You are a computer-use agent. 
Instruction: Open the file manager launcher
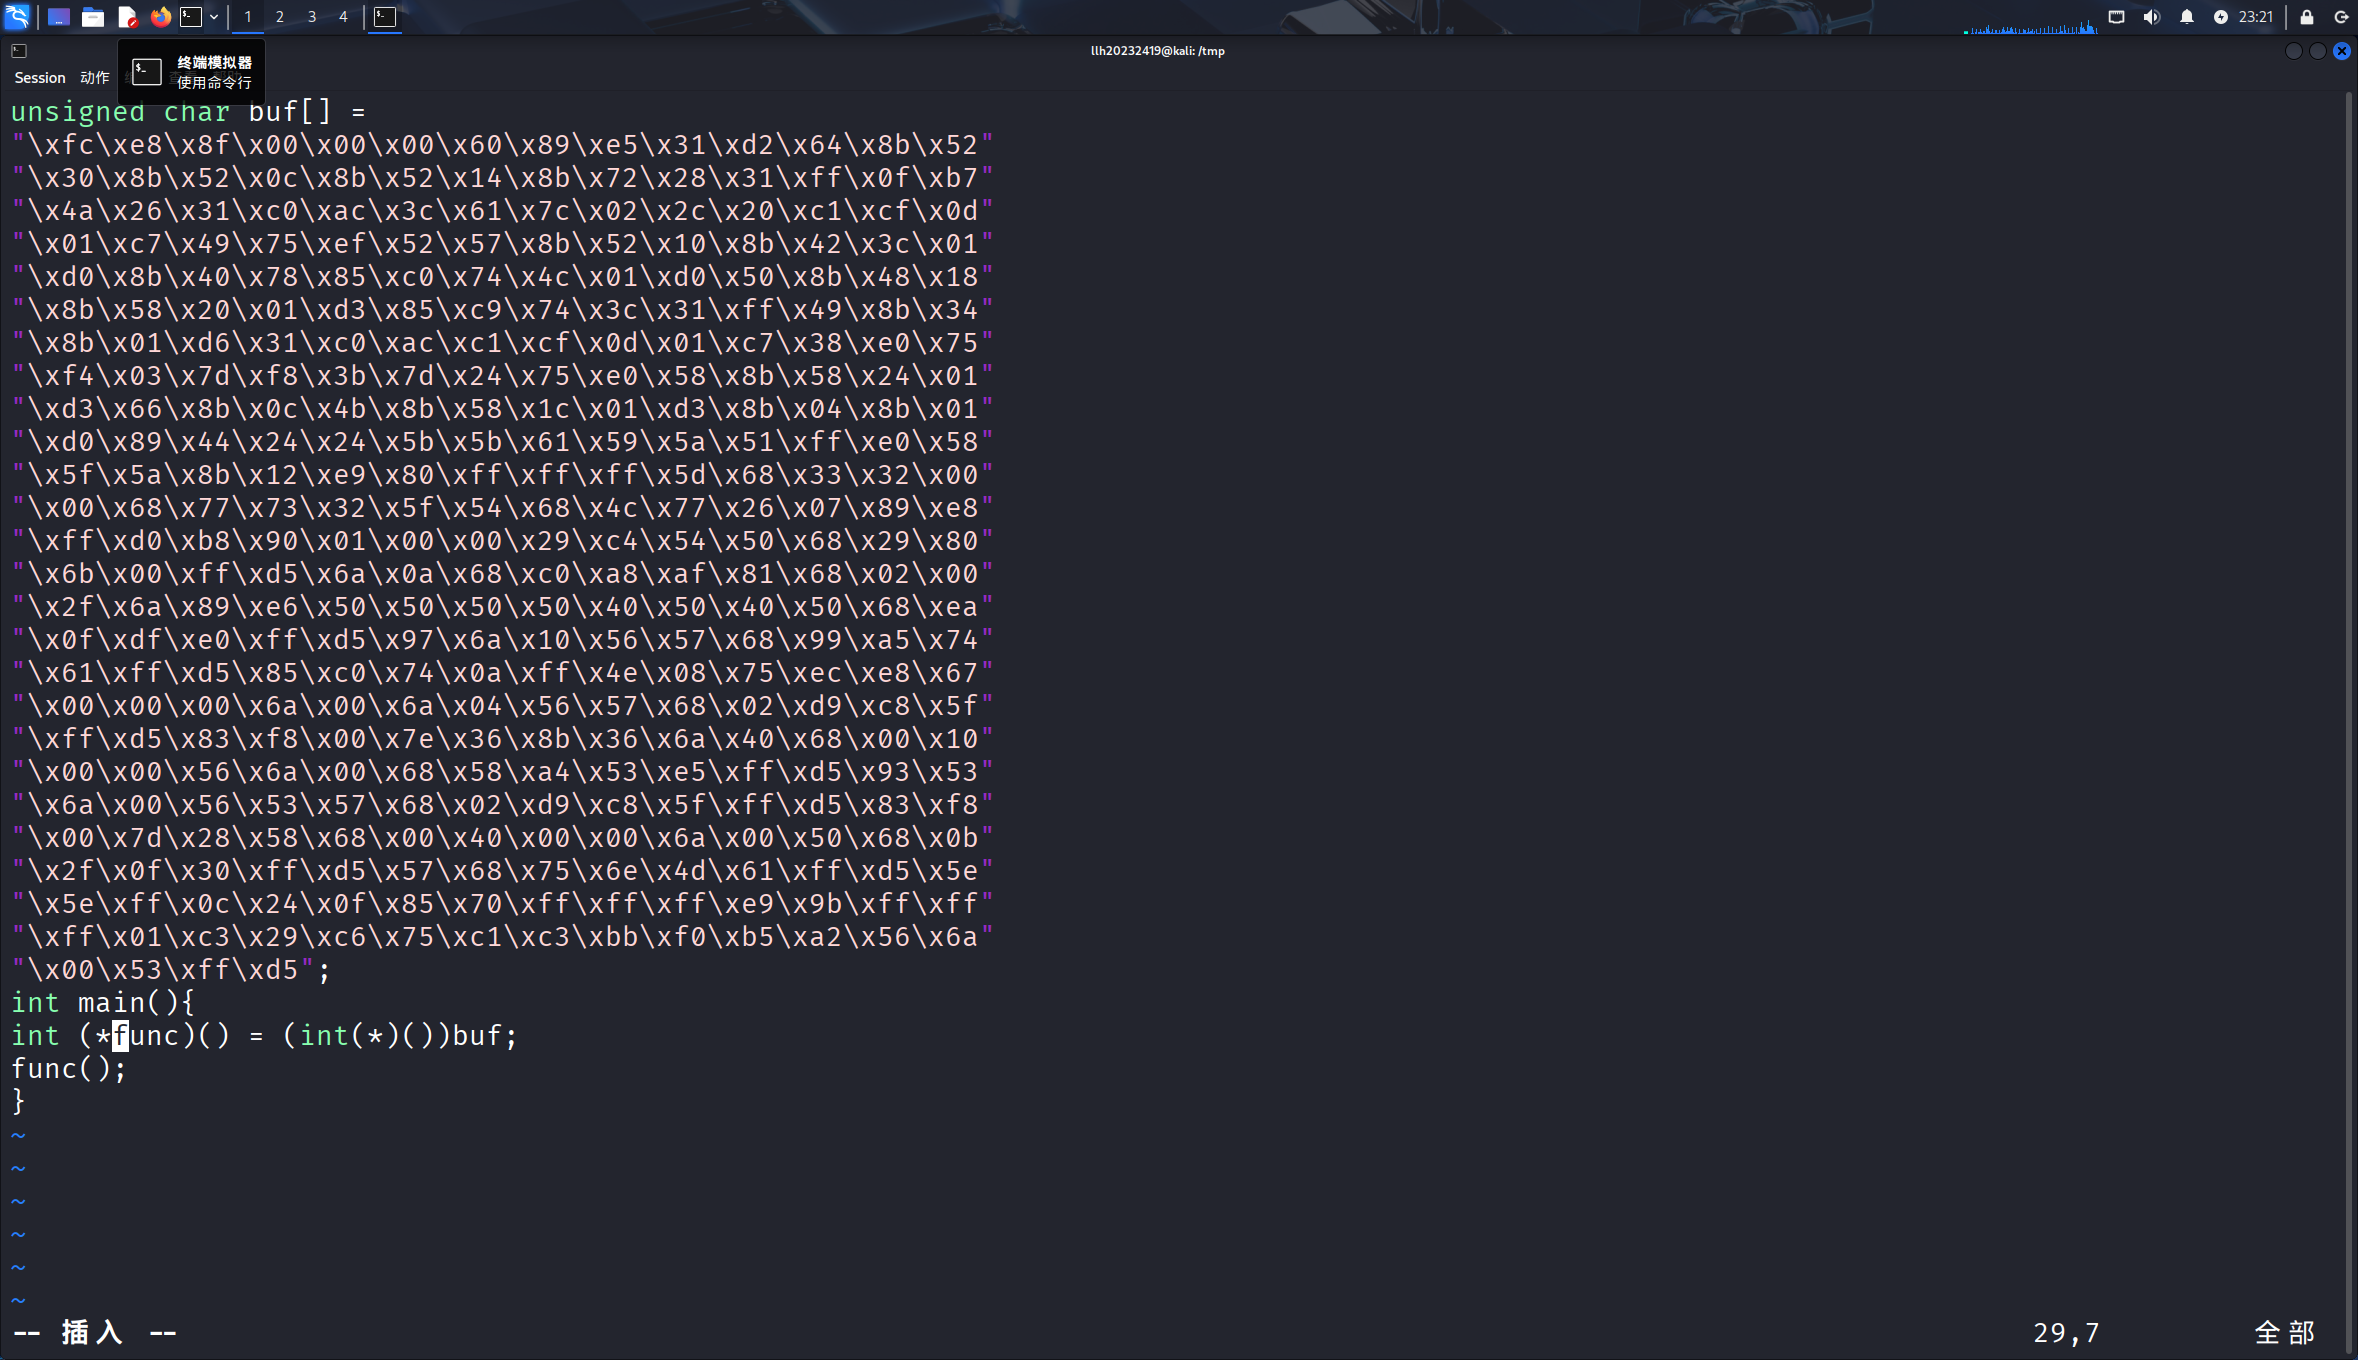click(92, 16)
